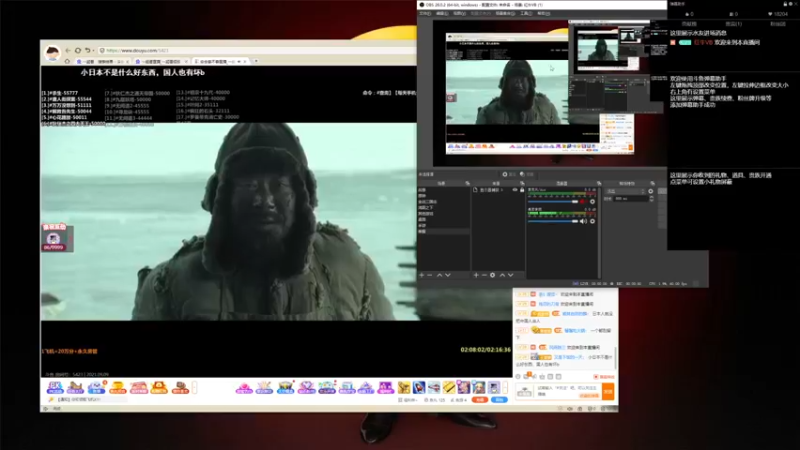The image size is (800, 450).
Task: Switch to the second browser tab
Action: [161, 61]
